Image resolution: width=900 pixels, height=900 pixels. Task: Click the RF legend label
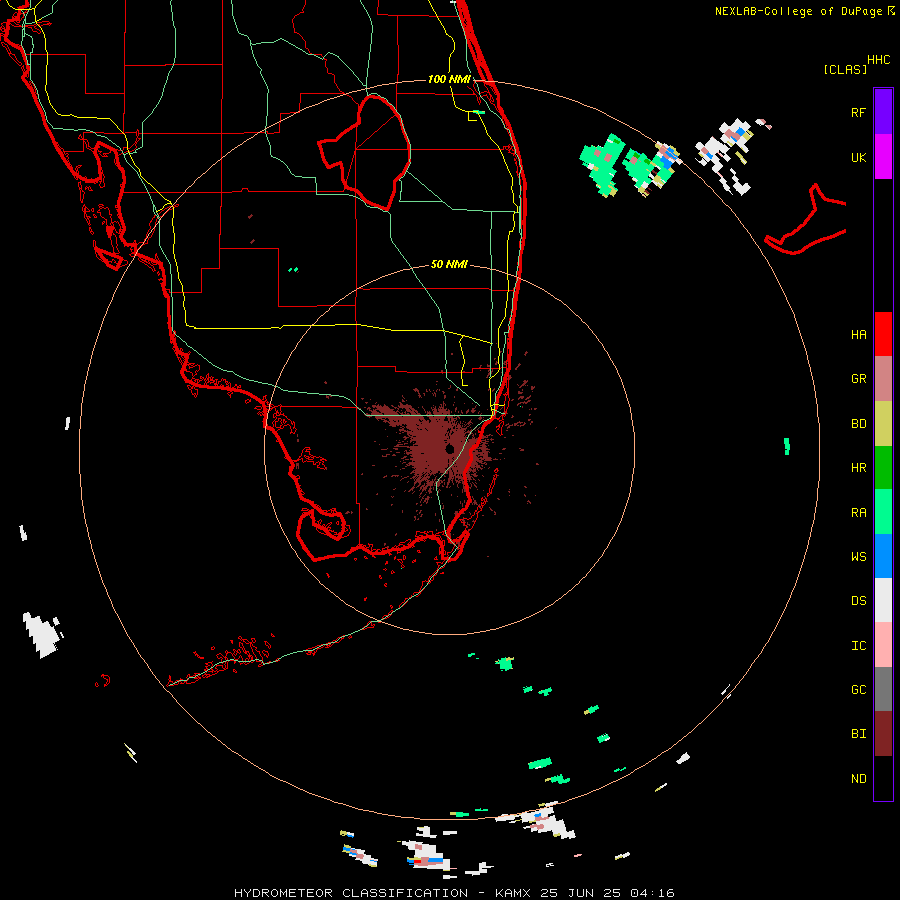858,112
